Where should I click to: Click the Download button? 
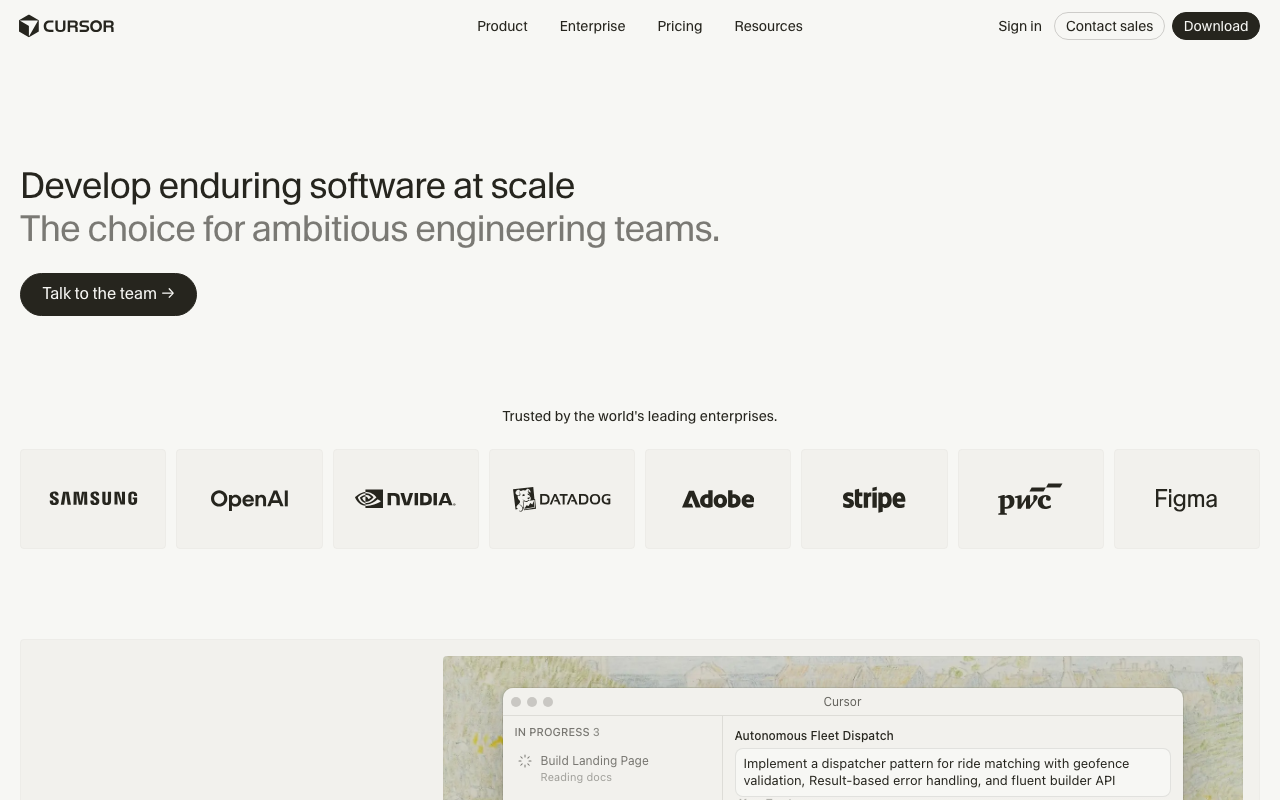point(1215,26)
